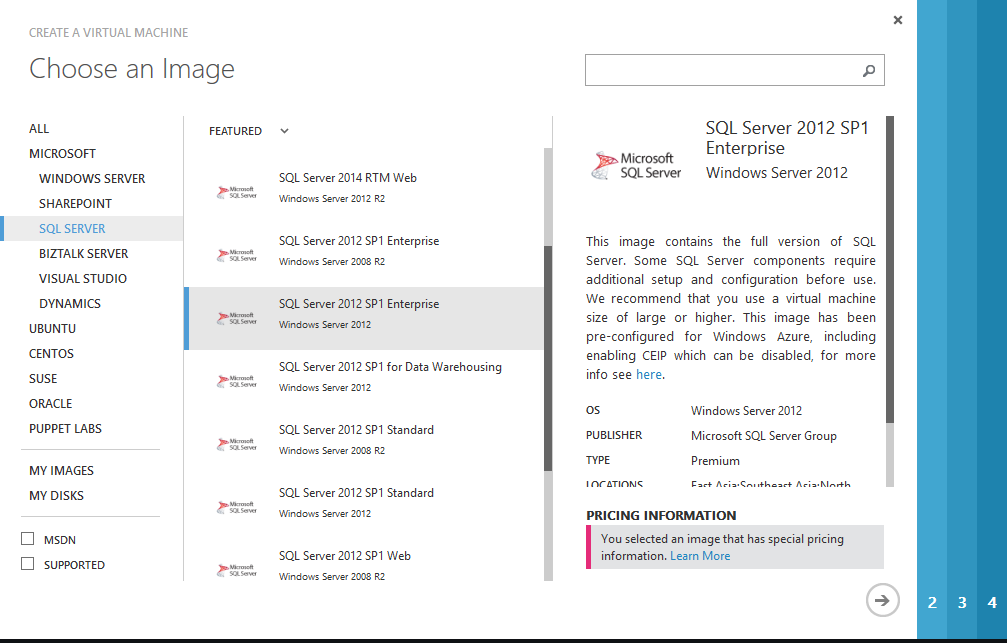Click the PRICING INFORMATION heading
The height and width of the screenshot is (643, 1007).
(x=661, y=515)
